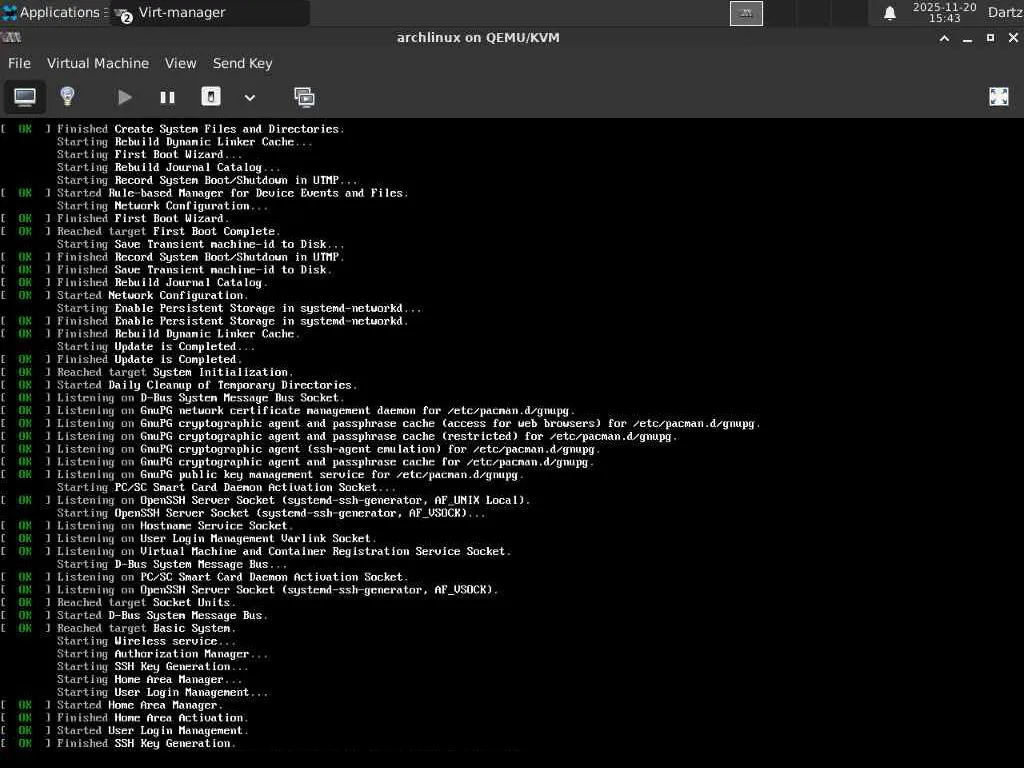Open the manage VM snapshots view
This screenshot has height=768, width=1024.
point(304,97)
